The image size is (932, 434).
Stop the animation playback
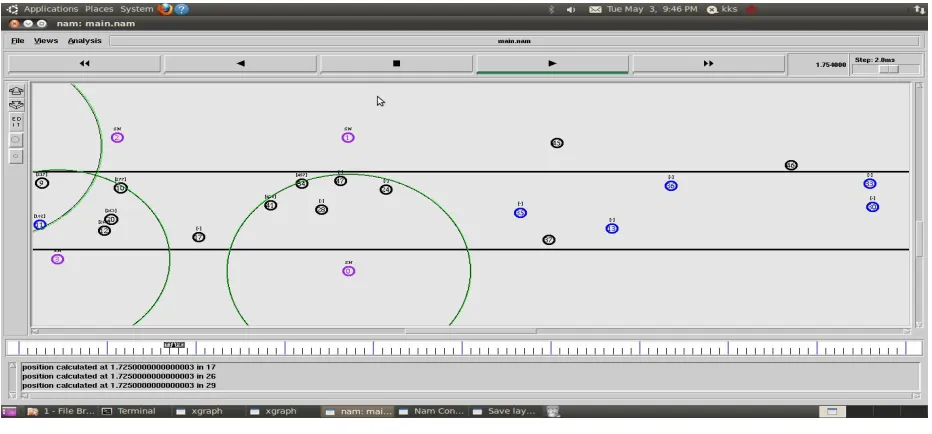[x=396, y=64]
